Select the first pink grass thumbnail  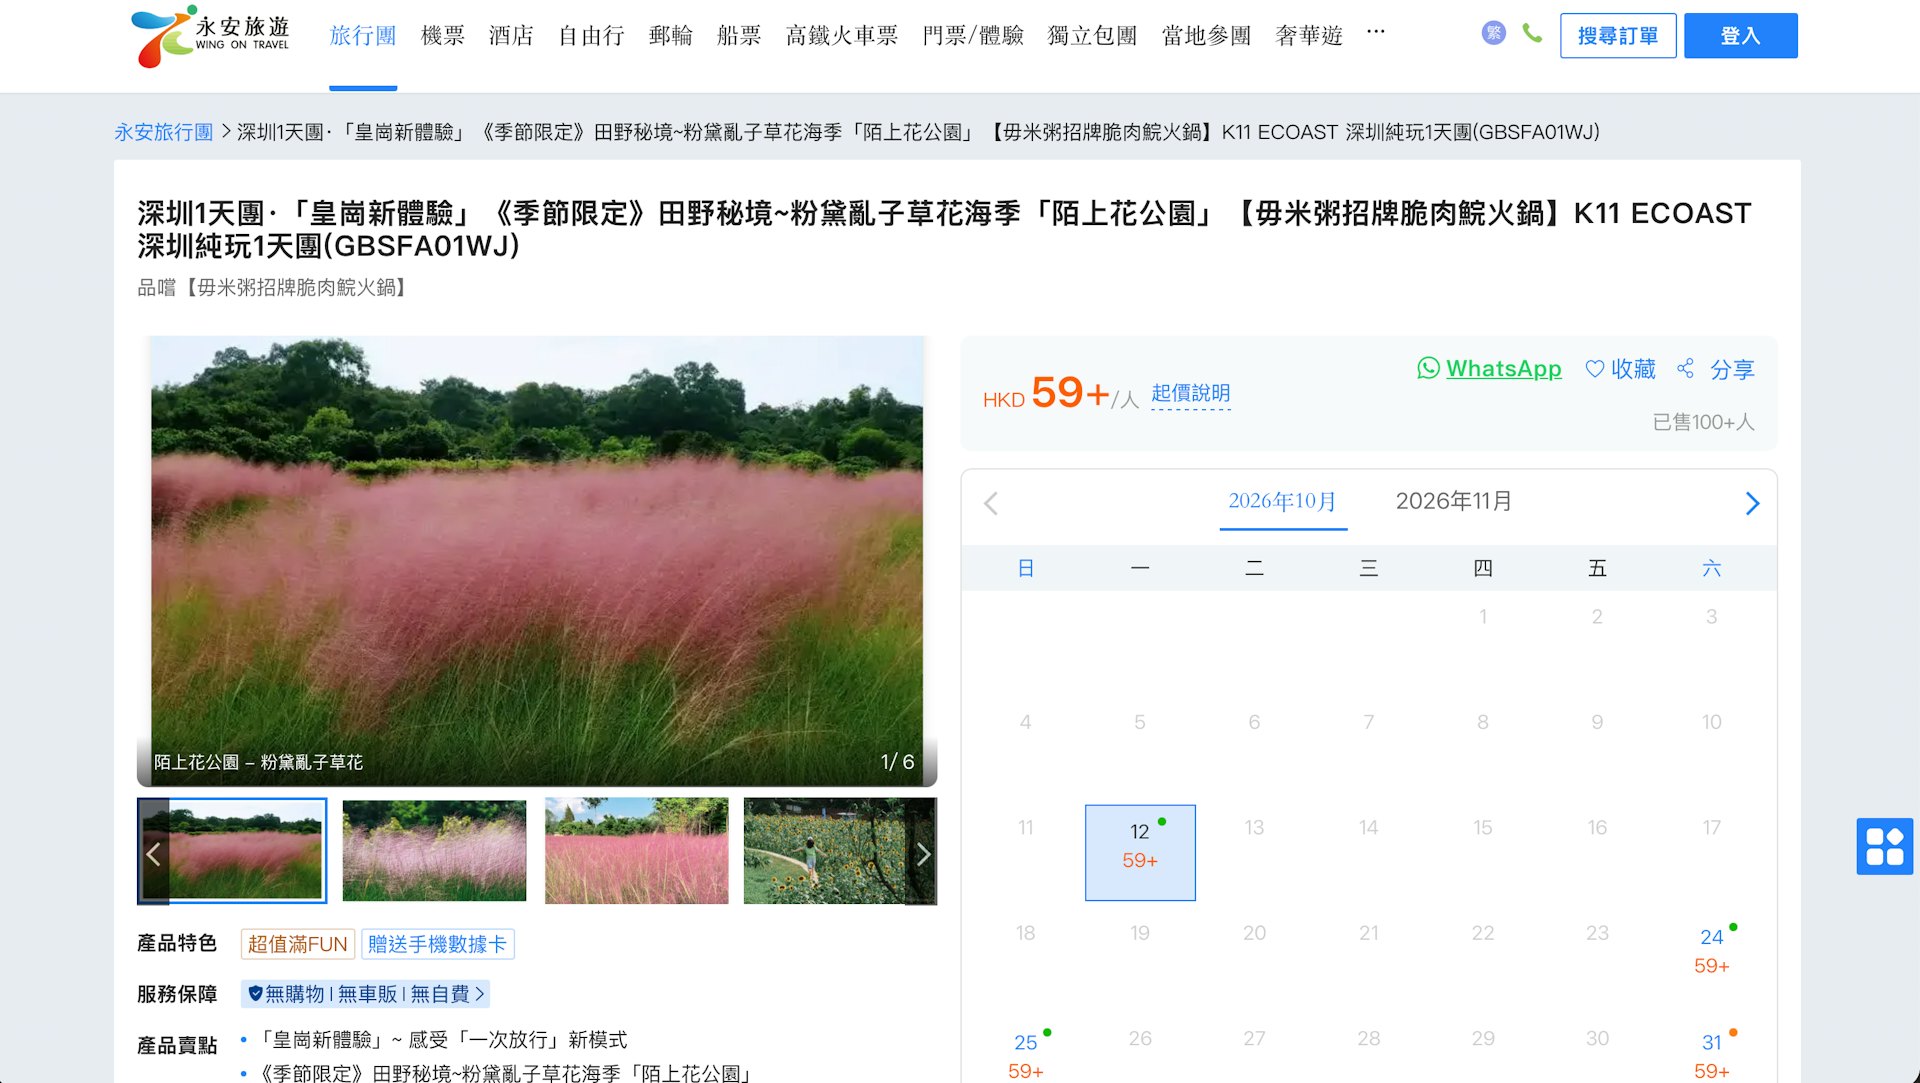pyautogui.click(x=232, y=851)
